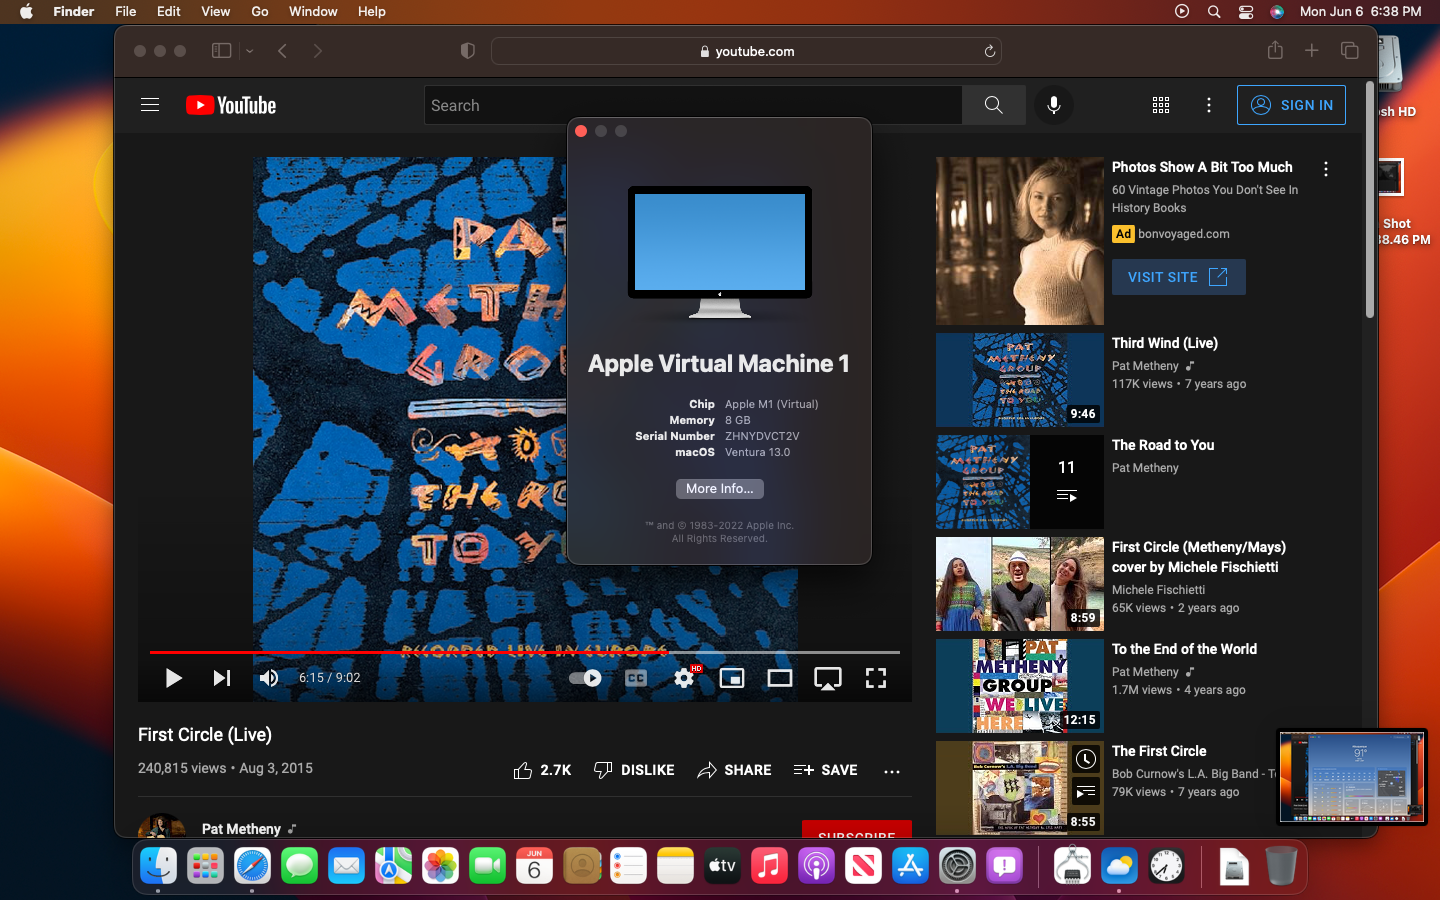The image size is (1440, 900).
Task: Launch Music from the Dock
Action: point(769,865)
